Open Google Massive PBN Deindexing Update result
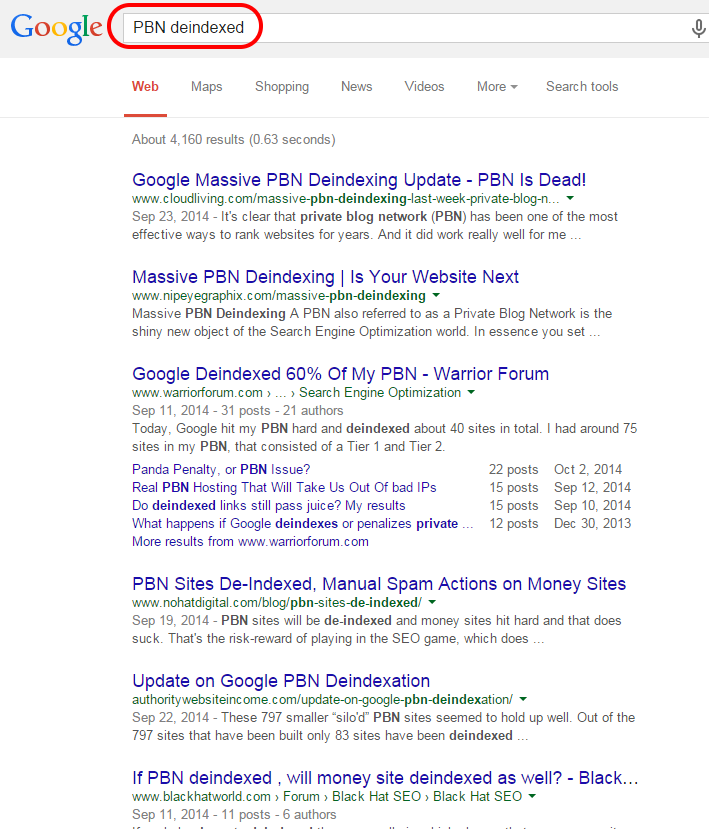The image size is (709, 829). pyautogui.click(x=359, y=180)
